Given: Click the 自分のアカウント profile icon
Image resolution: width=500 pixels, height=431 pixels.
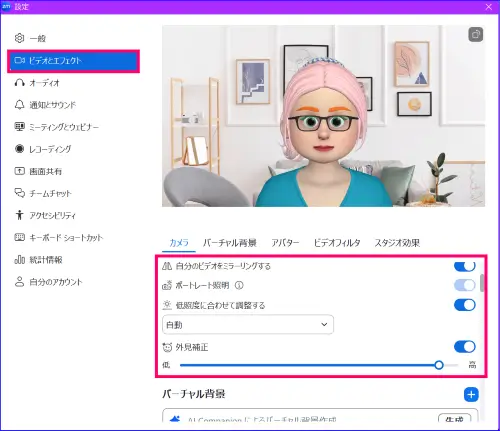Looking at the screenshot, I should click(x=20, y=281).
